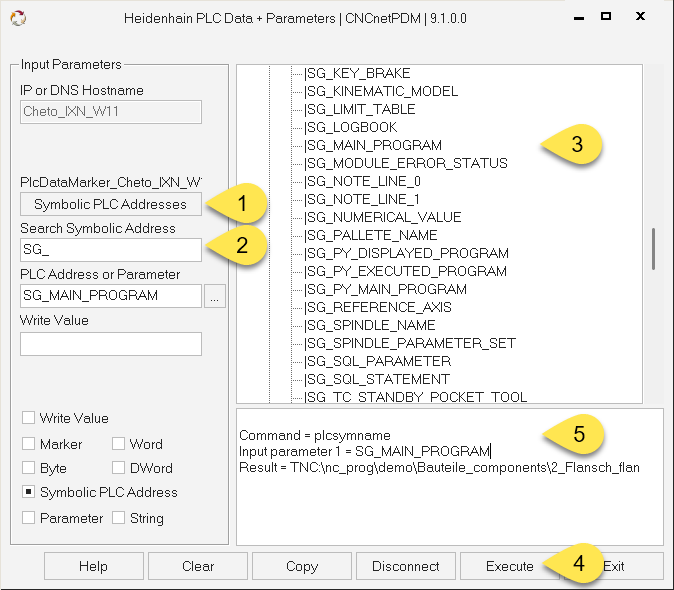
Task: Click the Symbolic PLC Addresses button
Action: click(110, 204)
